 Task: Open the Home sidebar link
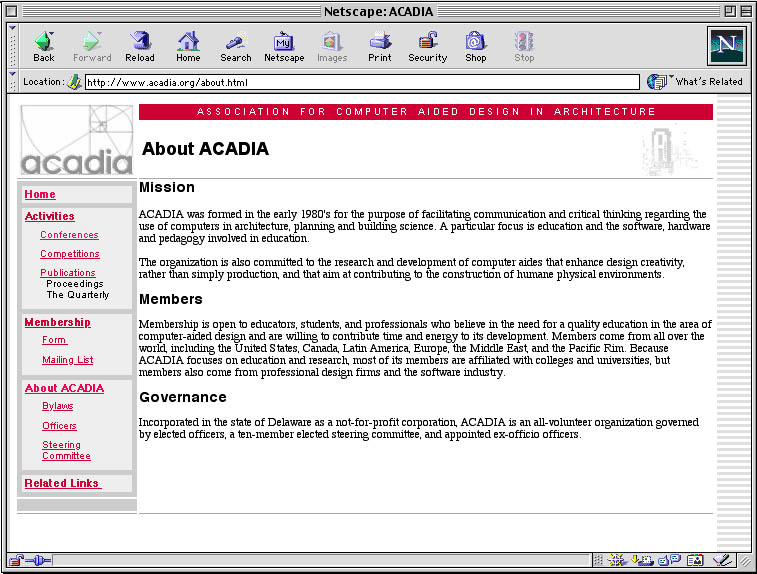[40, 194]
